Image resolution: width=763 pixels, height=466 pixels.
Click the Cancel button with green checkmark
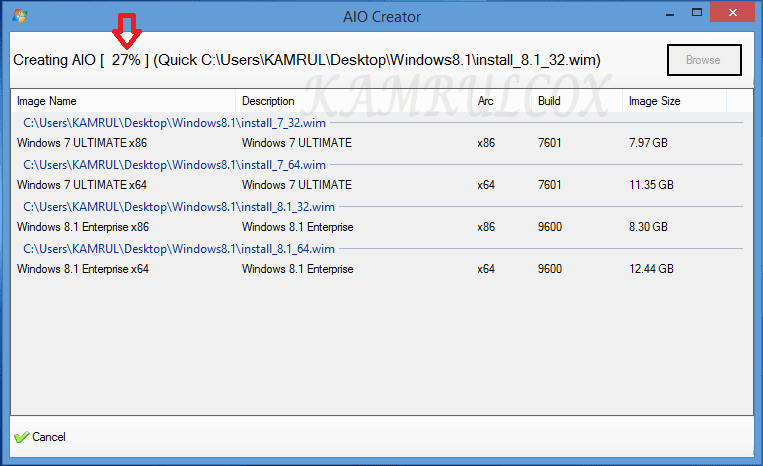[x=40, y=437]
